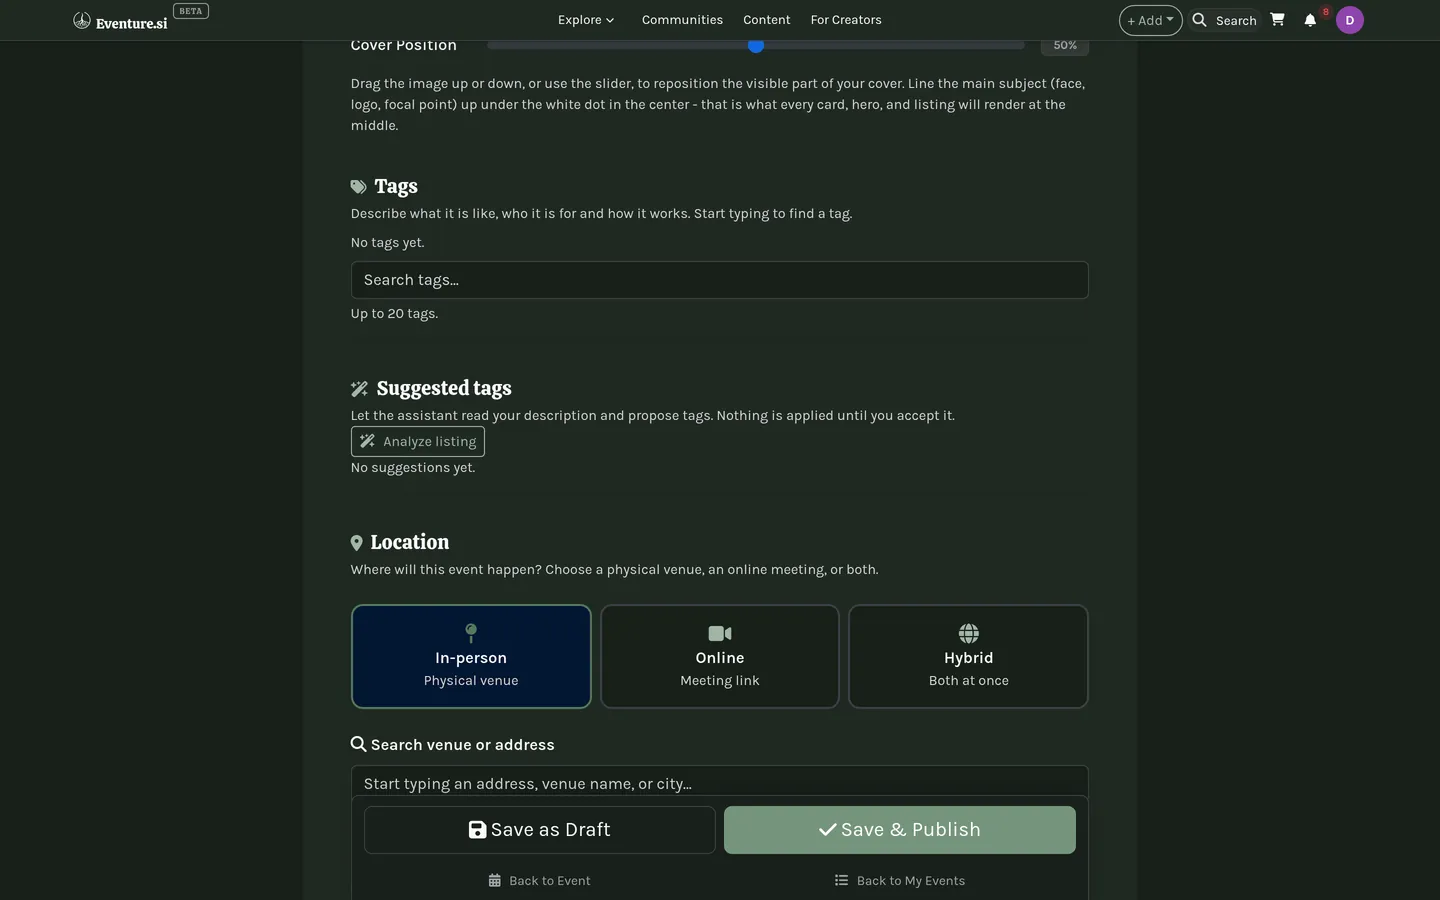
Task: Open notifications bell icon
Action: [x=1310, y=20]
